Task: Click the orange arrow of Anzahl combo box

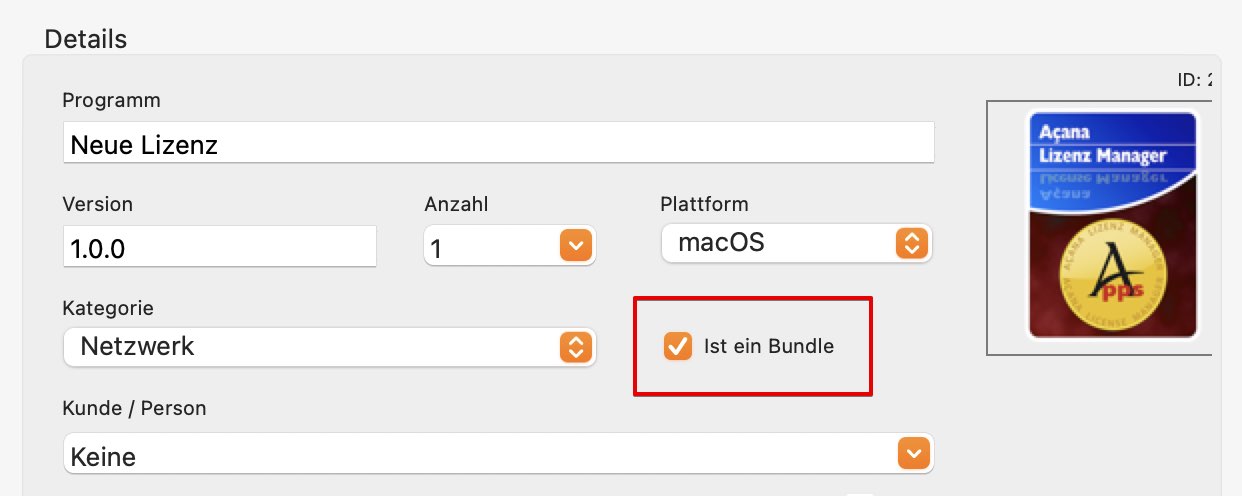Action: click(576, 245)
